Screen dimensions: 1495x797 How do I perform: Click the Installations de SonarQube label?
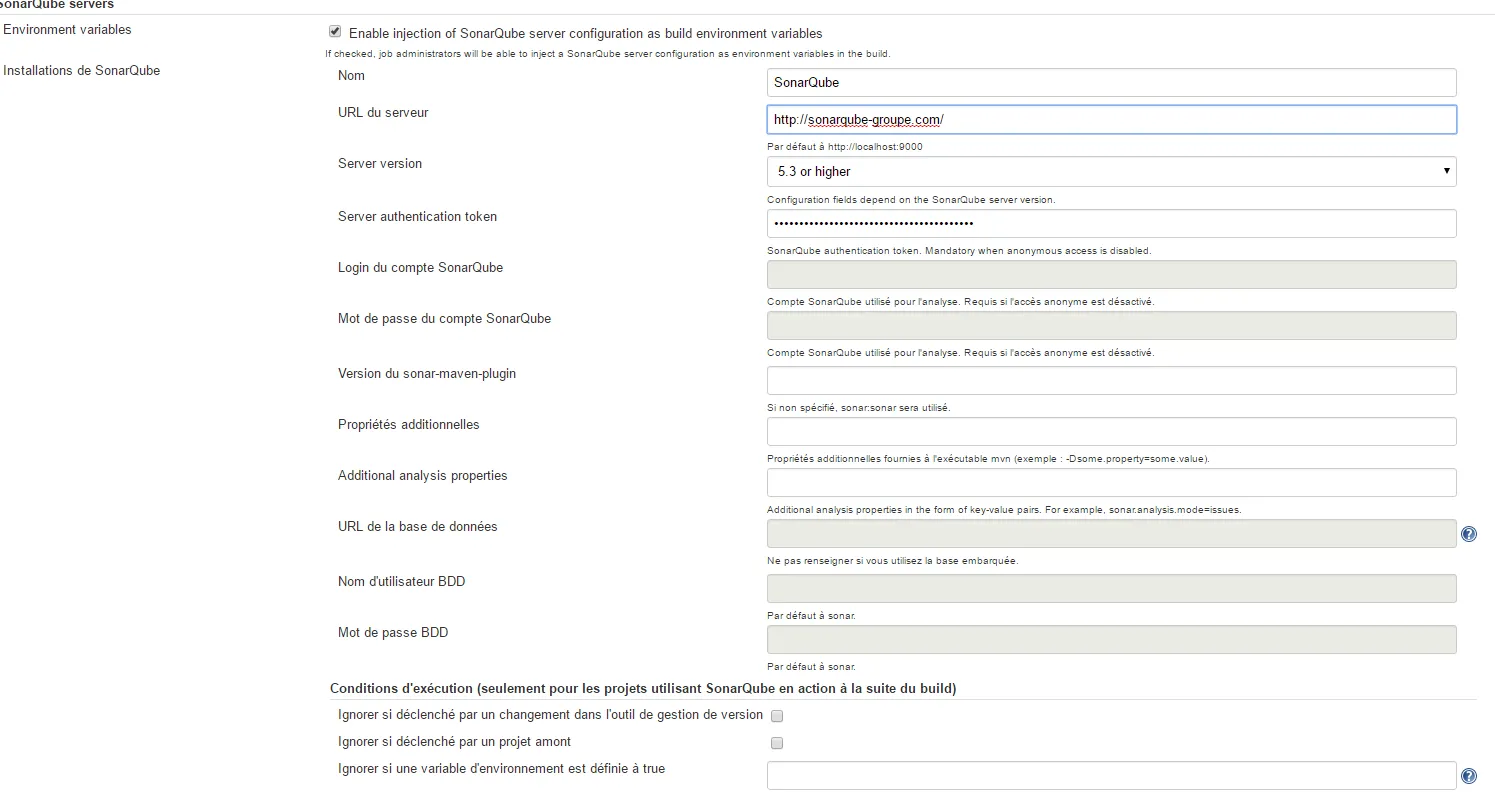[82, 71]
